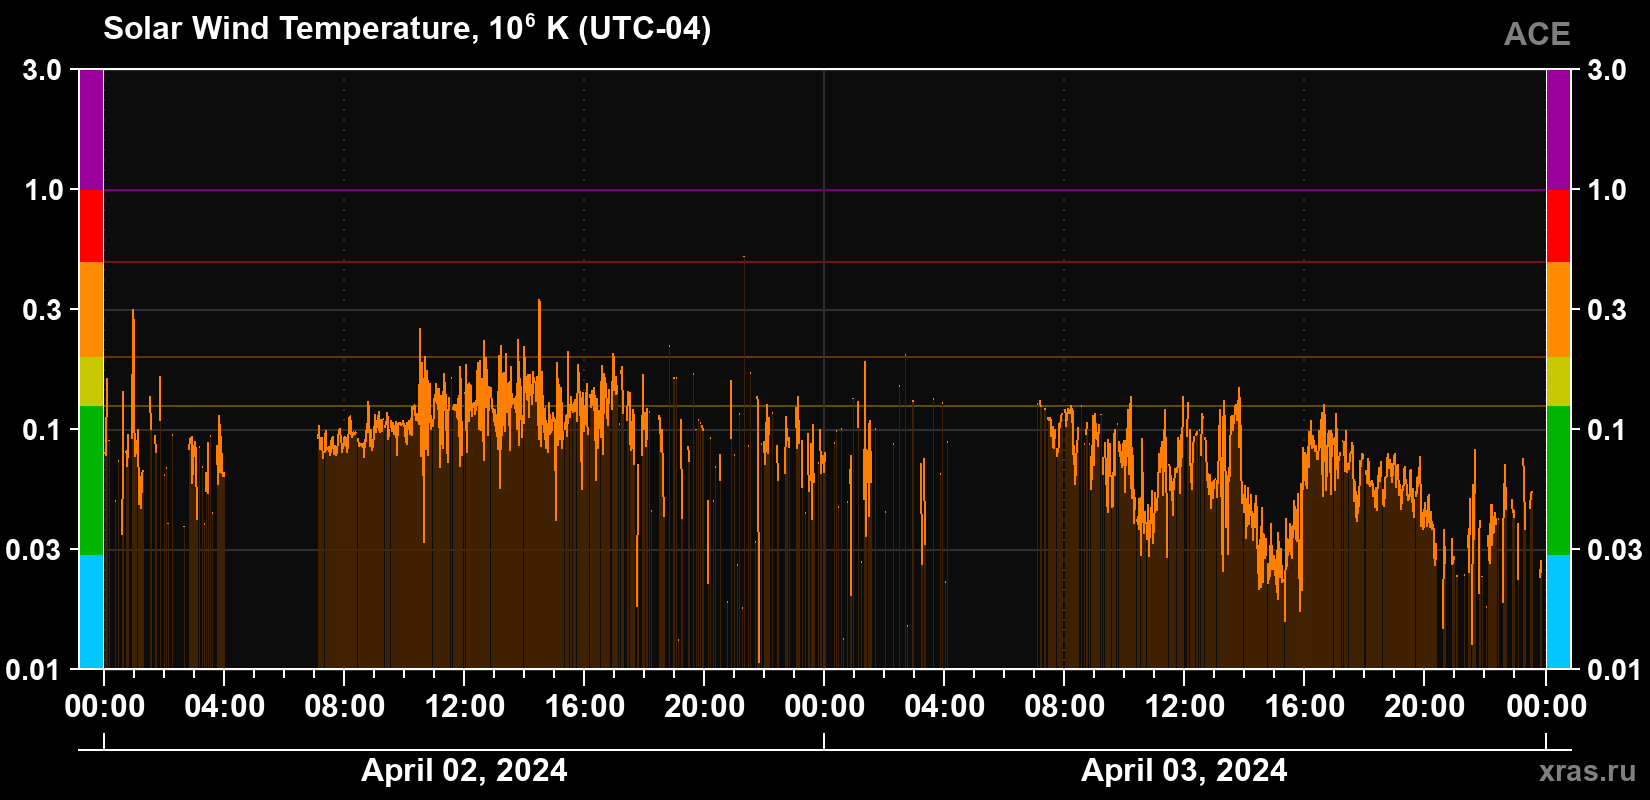The image size is (1650, 800).
Task: Click the "0.3" value on the right axis
Action: click(x=1607, y=310)
